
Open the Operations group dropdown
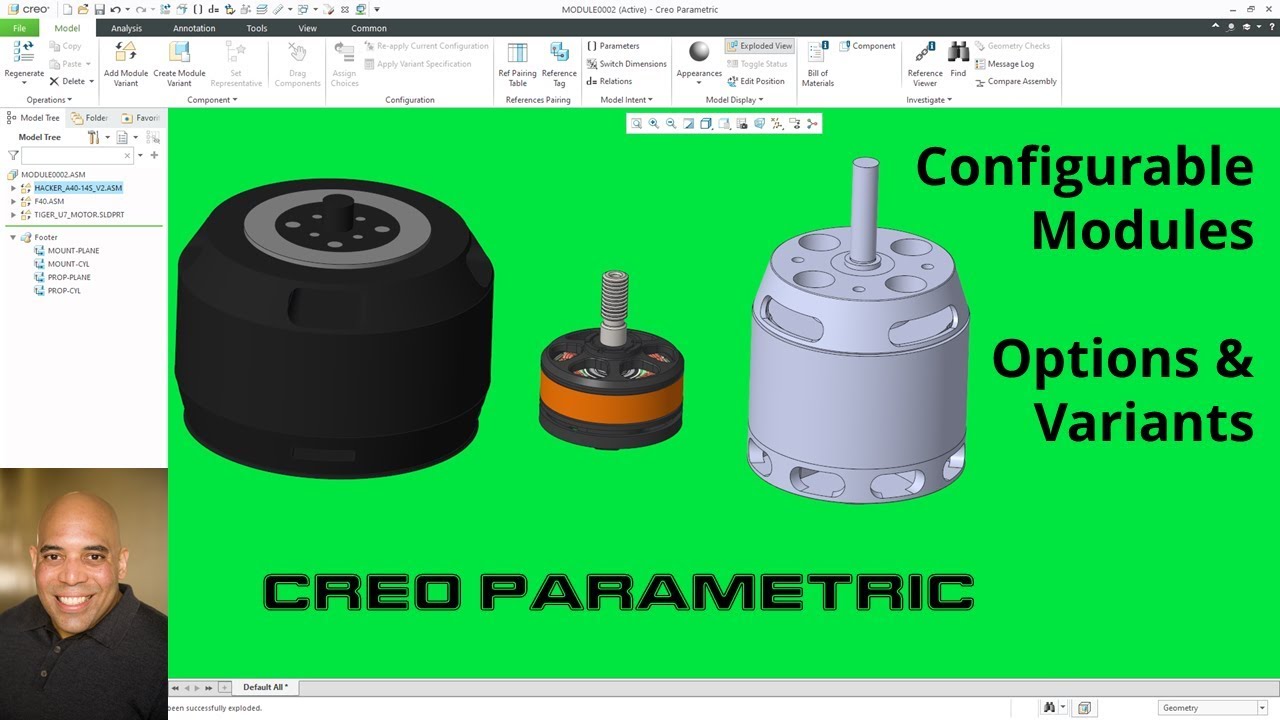(49, 100)
